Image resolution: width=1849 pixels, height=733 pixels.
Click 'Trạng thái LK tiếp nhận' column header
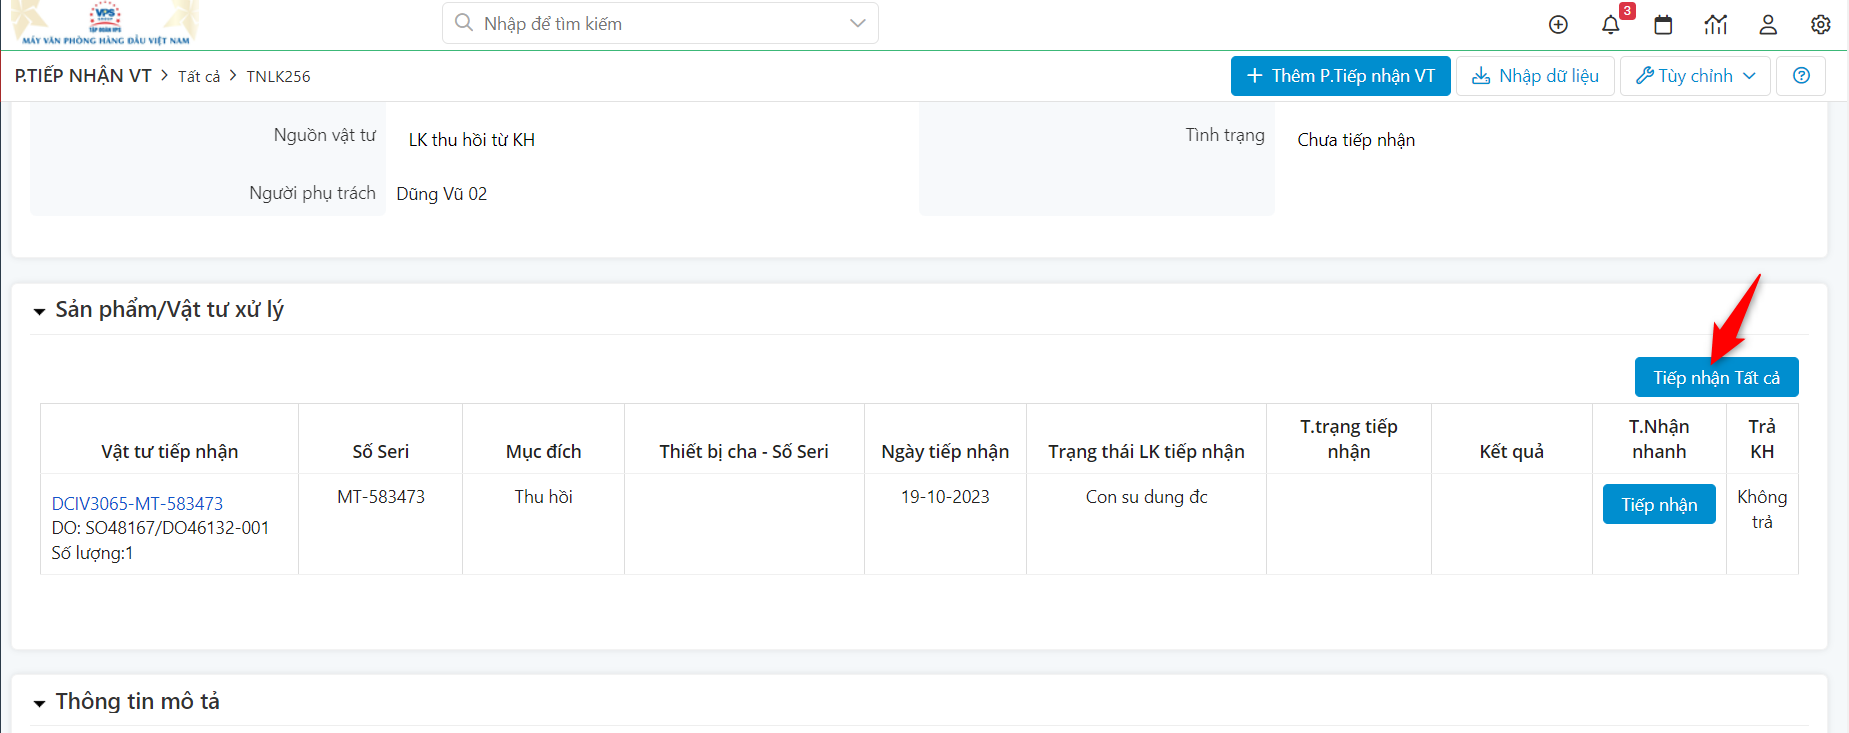1146,452
